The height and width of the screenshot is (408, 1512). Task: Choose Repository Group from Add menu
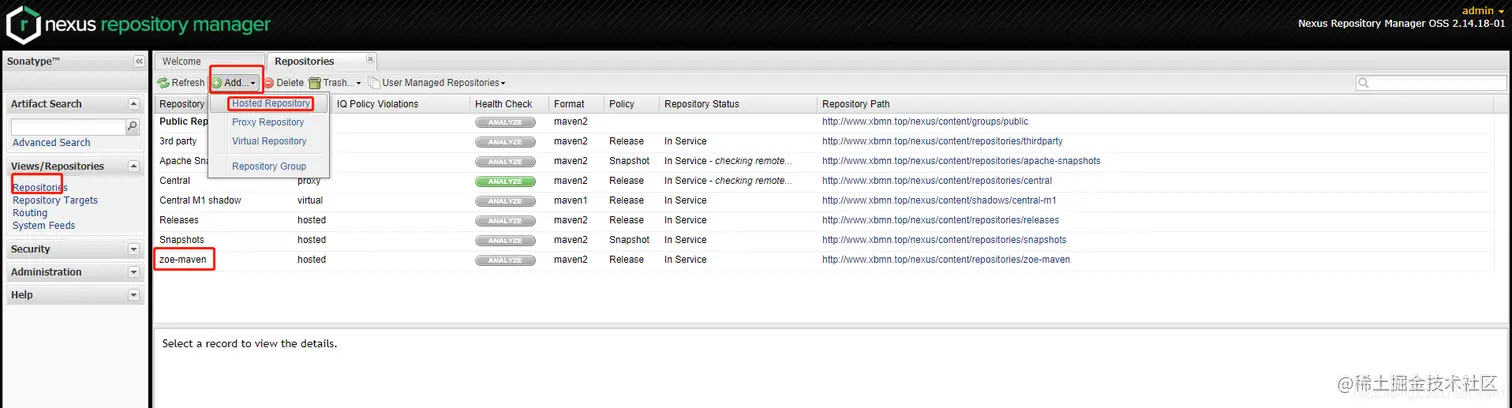[269, 166]
